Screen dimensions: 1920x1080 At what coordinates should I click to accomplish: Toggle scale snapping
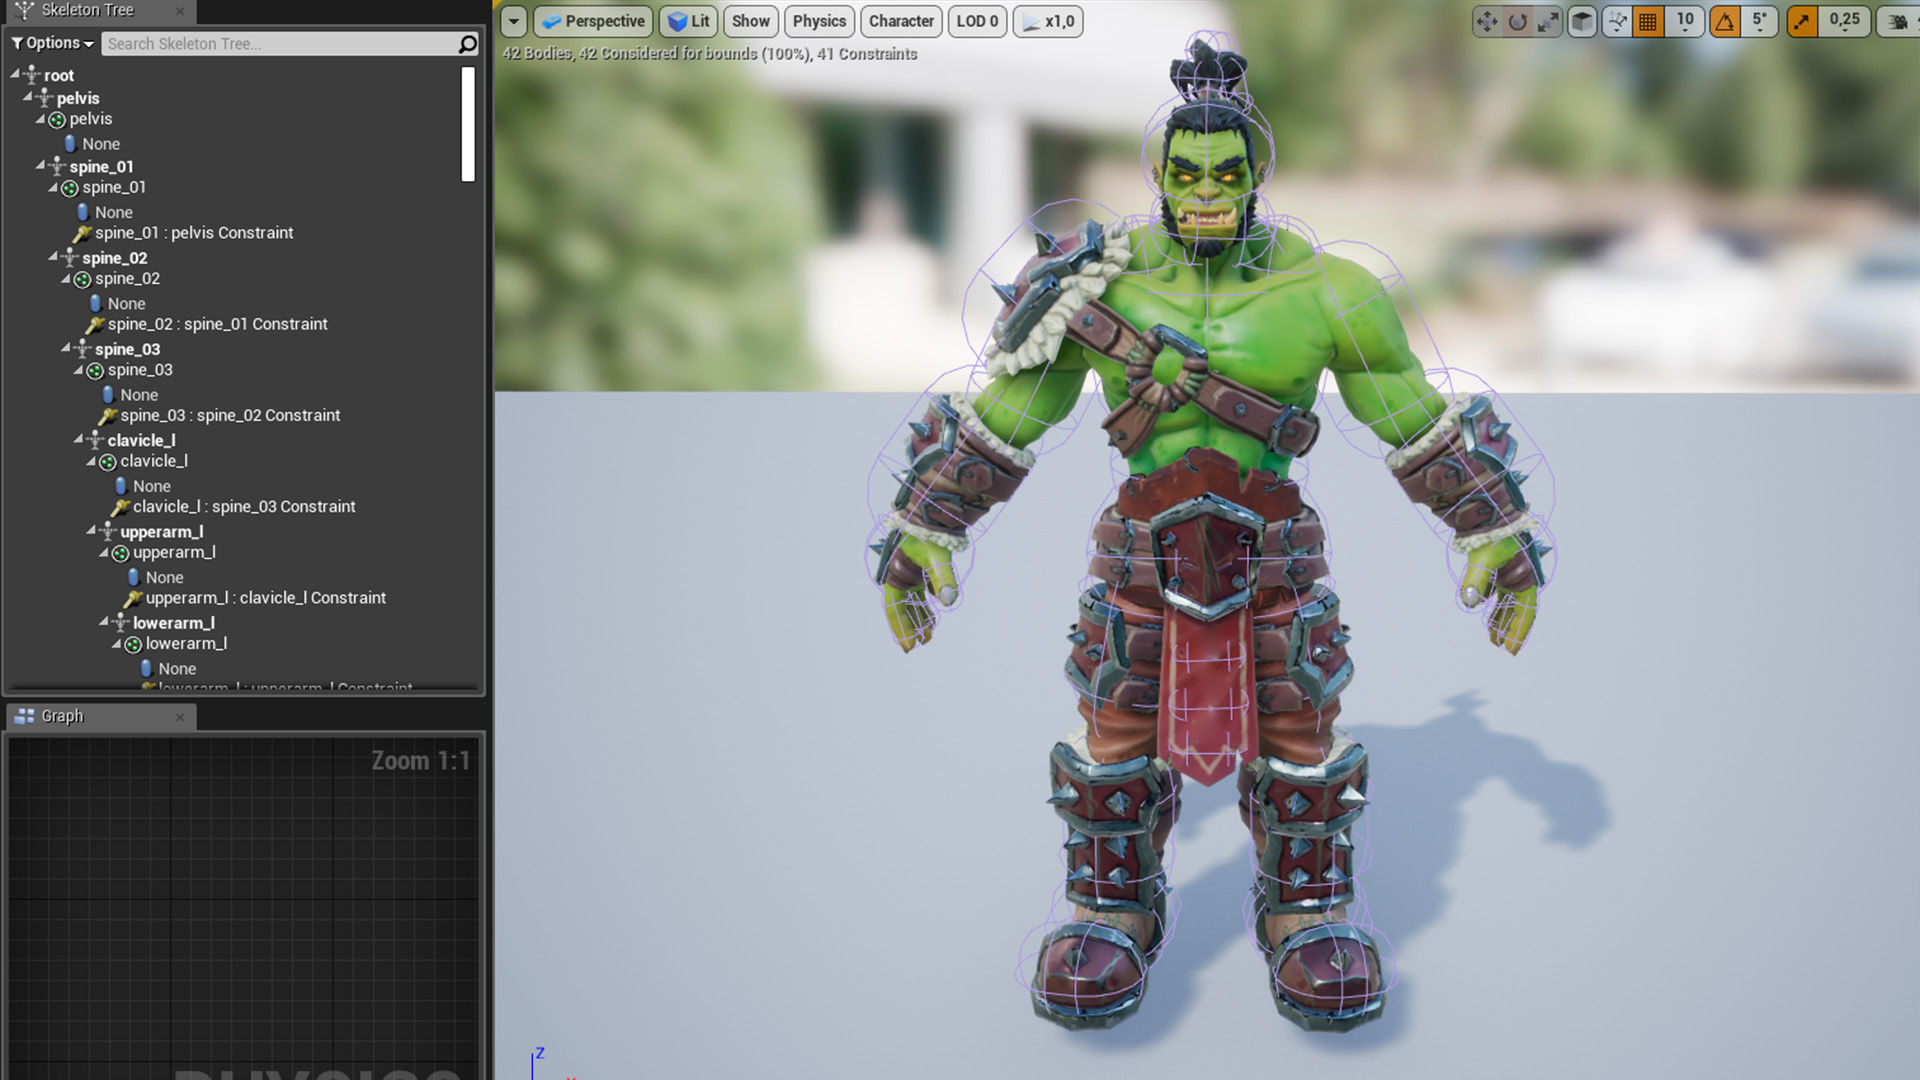[x=1802, y=21]
